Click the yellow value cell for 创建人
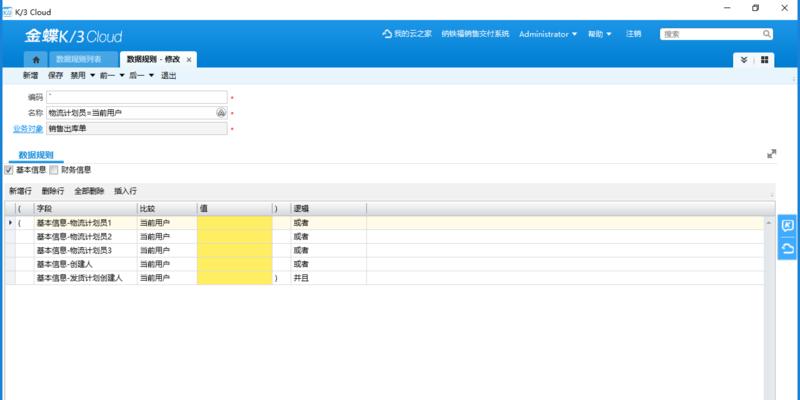The width and height of the screenshot is (800, 400). tap(235, 264)
